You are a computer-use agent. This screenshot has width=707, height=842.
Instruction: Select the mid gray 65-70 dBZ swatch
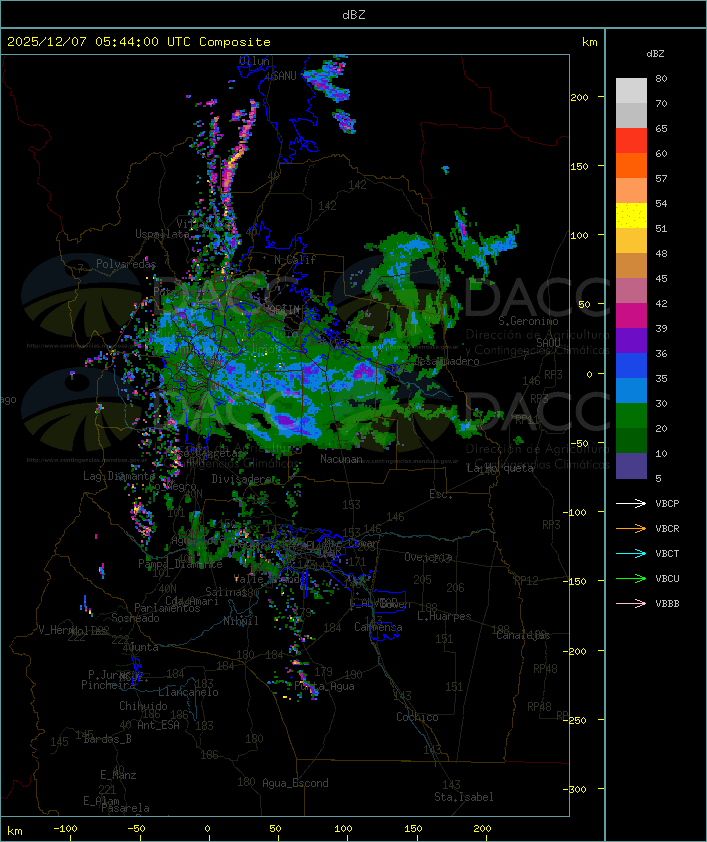631,115
